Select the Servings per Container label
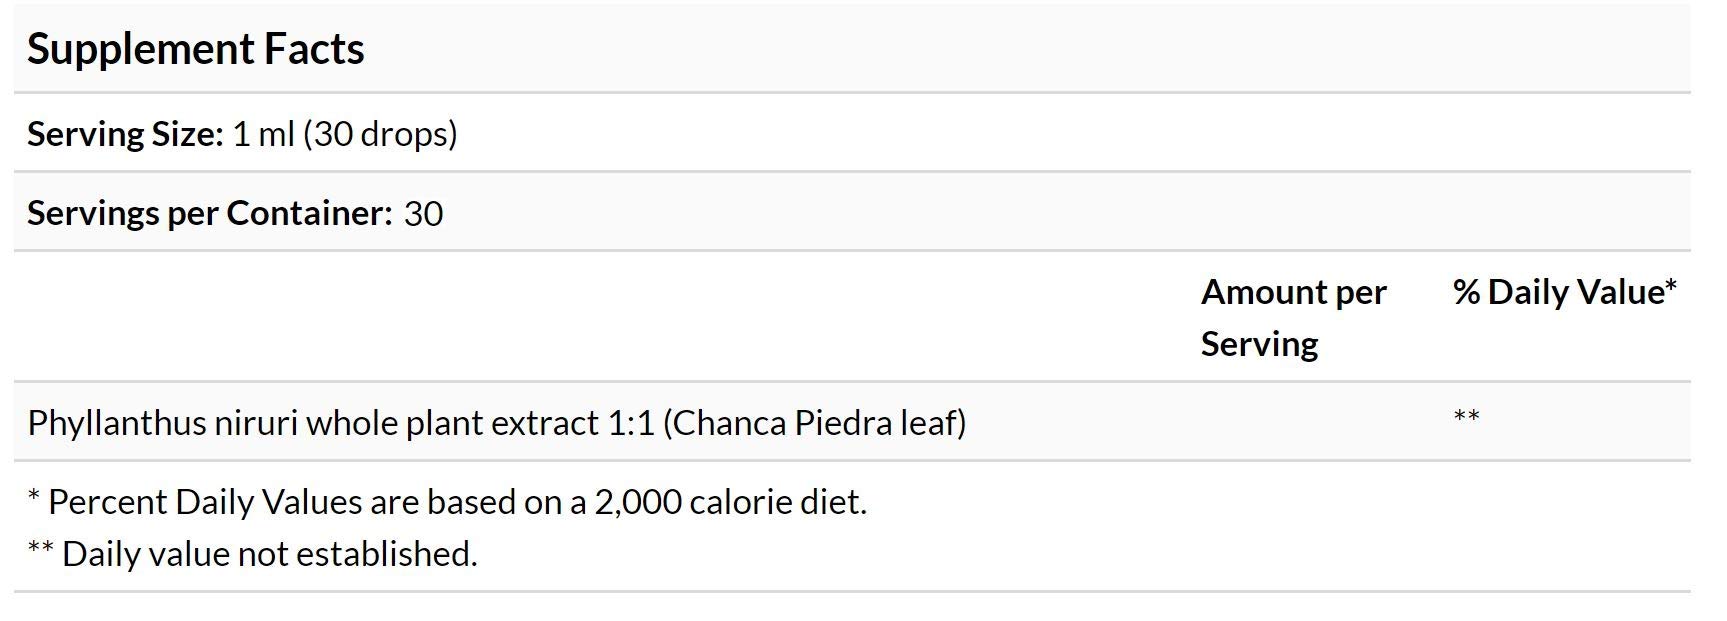This screenshot has width=1727, height=621. 209,213
